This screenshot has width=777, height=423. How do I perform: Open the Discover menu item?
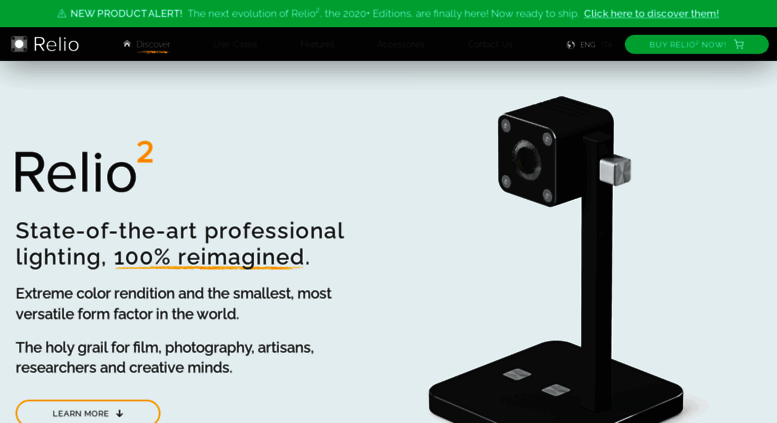coord(153,45)
